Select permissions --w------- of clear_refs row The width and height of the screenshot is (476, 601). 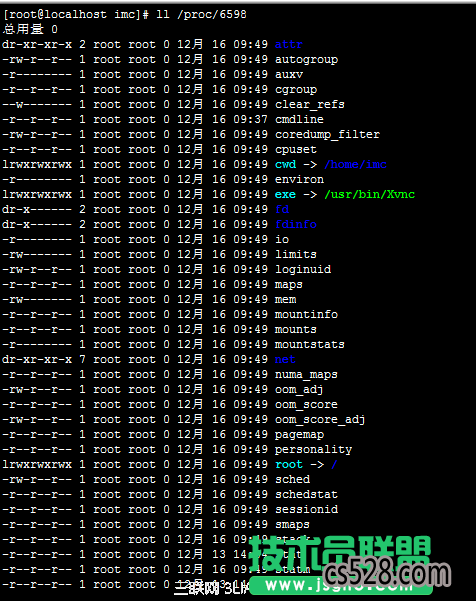[37, 104]
